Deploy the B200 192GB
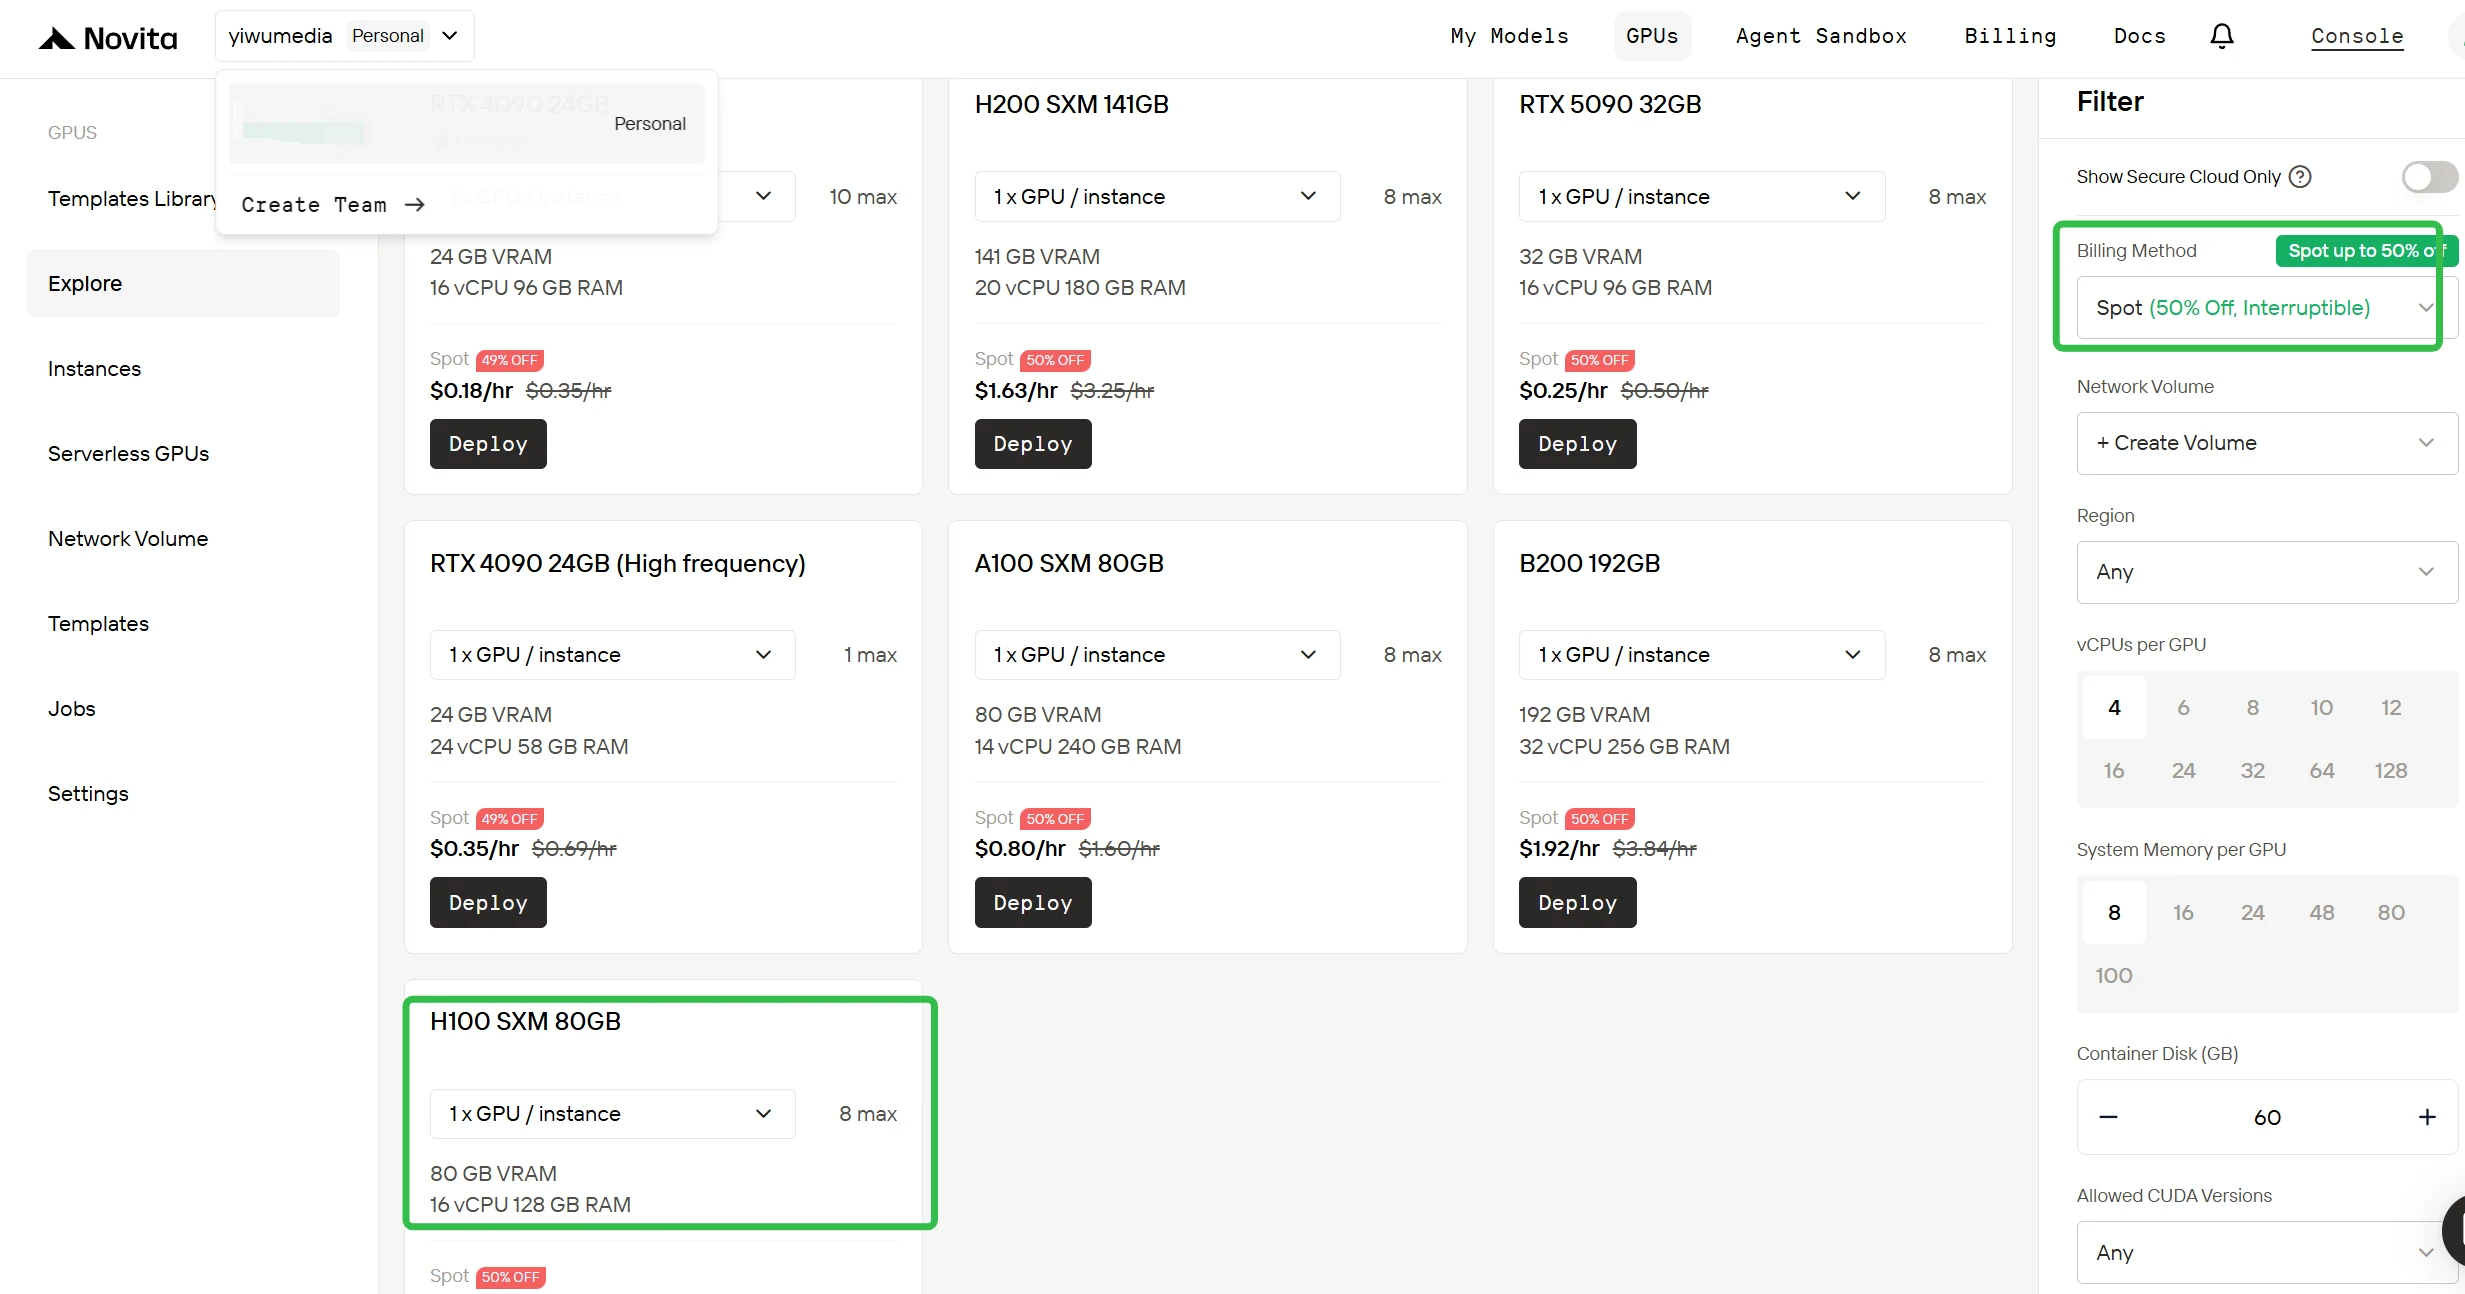2465x1294 pixels. [x=1577, y=903]
